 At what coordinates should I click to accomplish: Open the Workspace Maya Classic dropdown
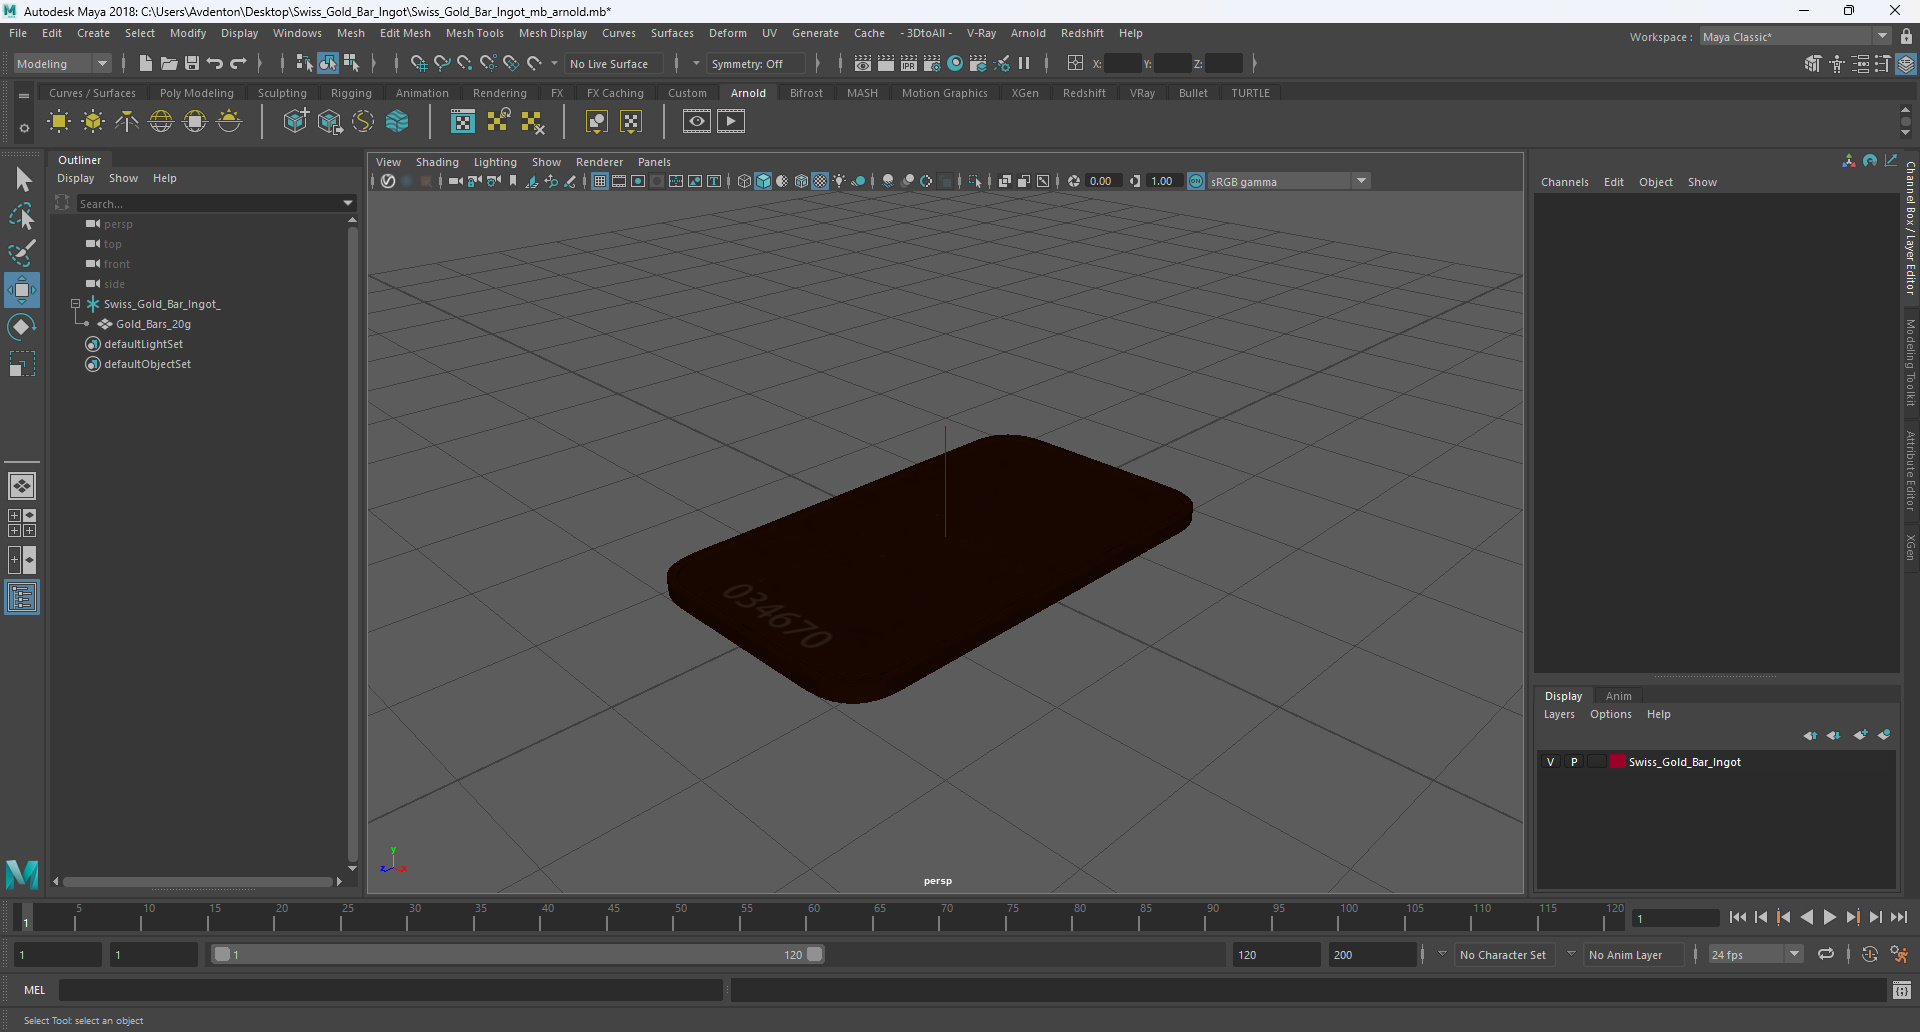(1796, 37)
